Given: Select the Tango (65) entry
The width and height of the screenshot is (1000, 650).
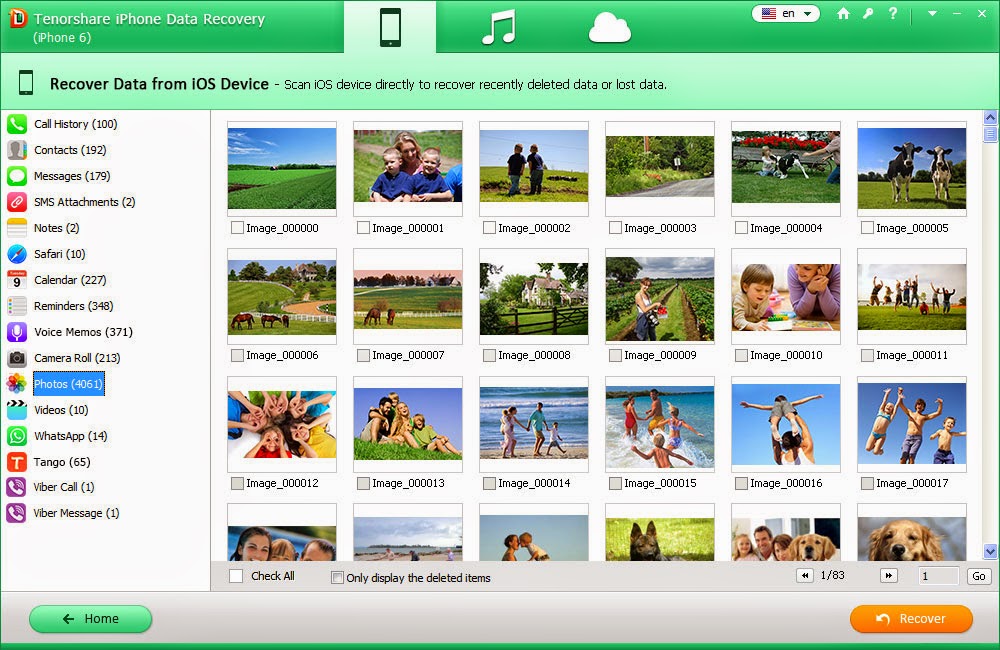Looking at the screenshot, I should [x=62, y=462].
